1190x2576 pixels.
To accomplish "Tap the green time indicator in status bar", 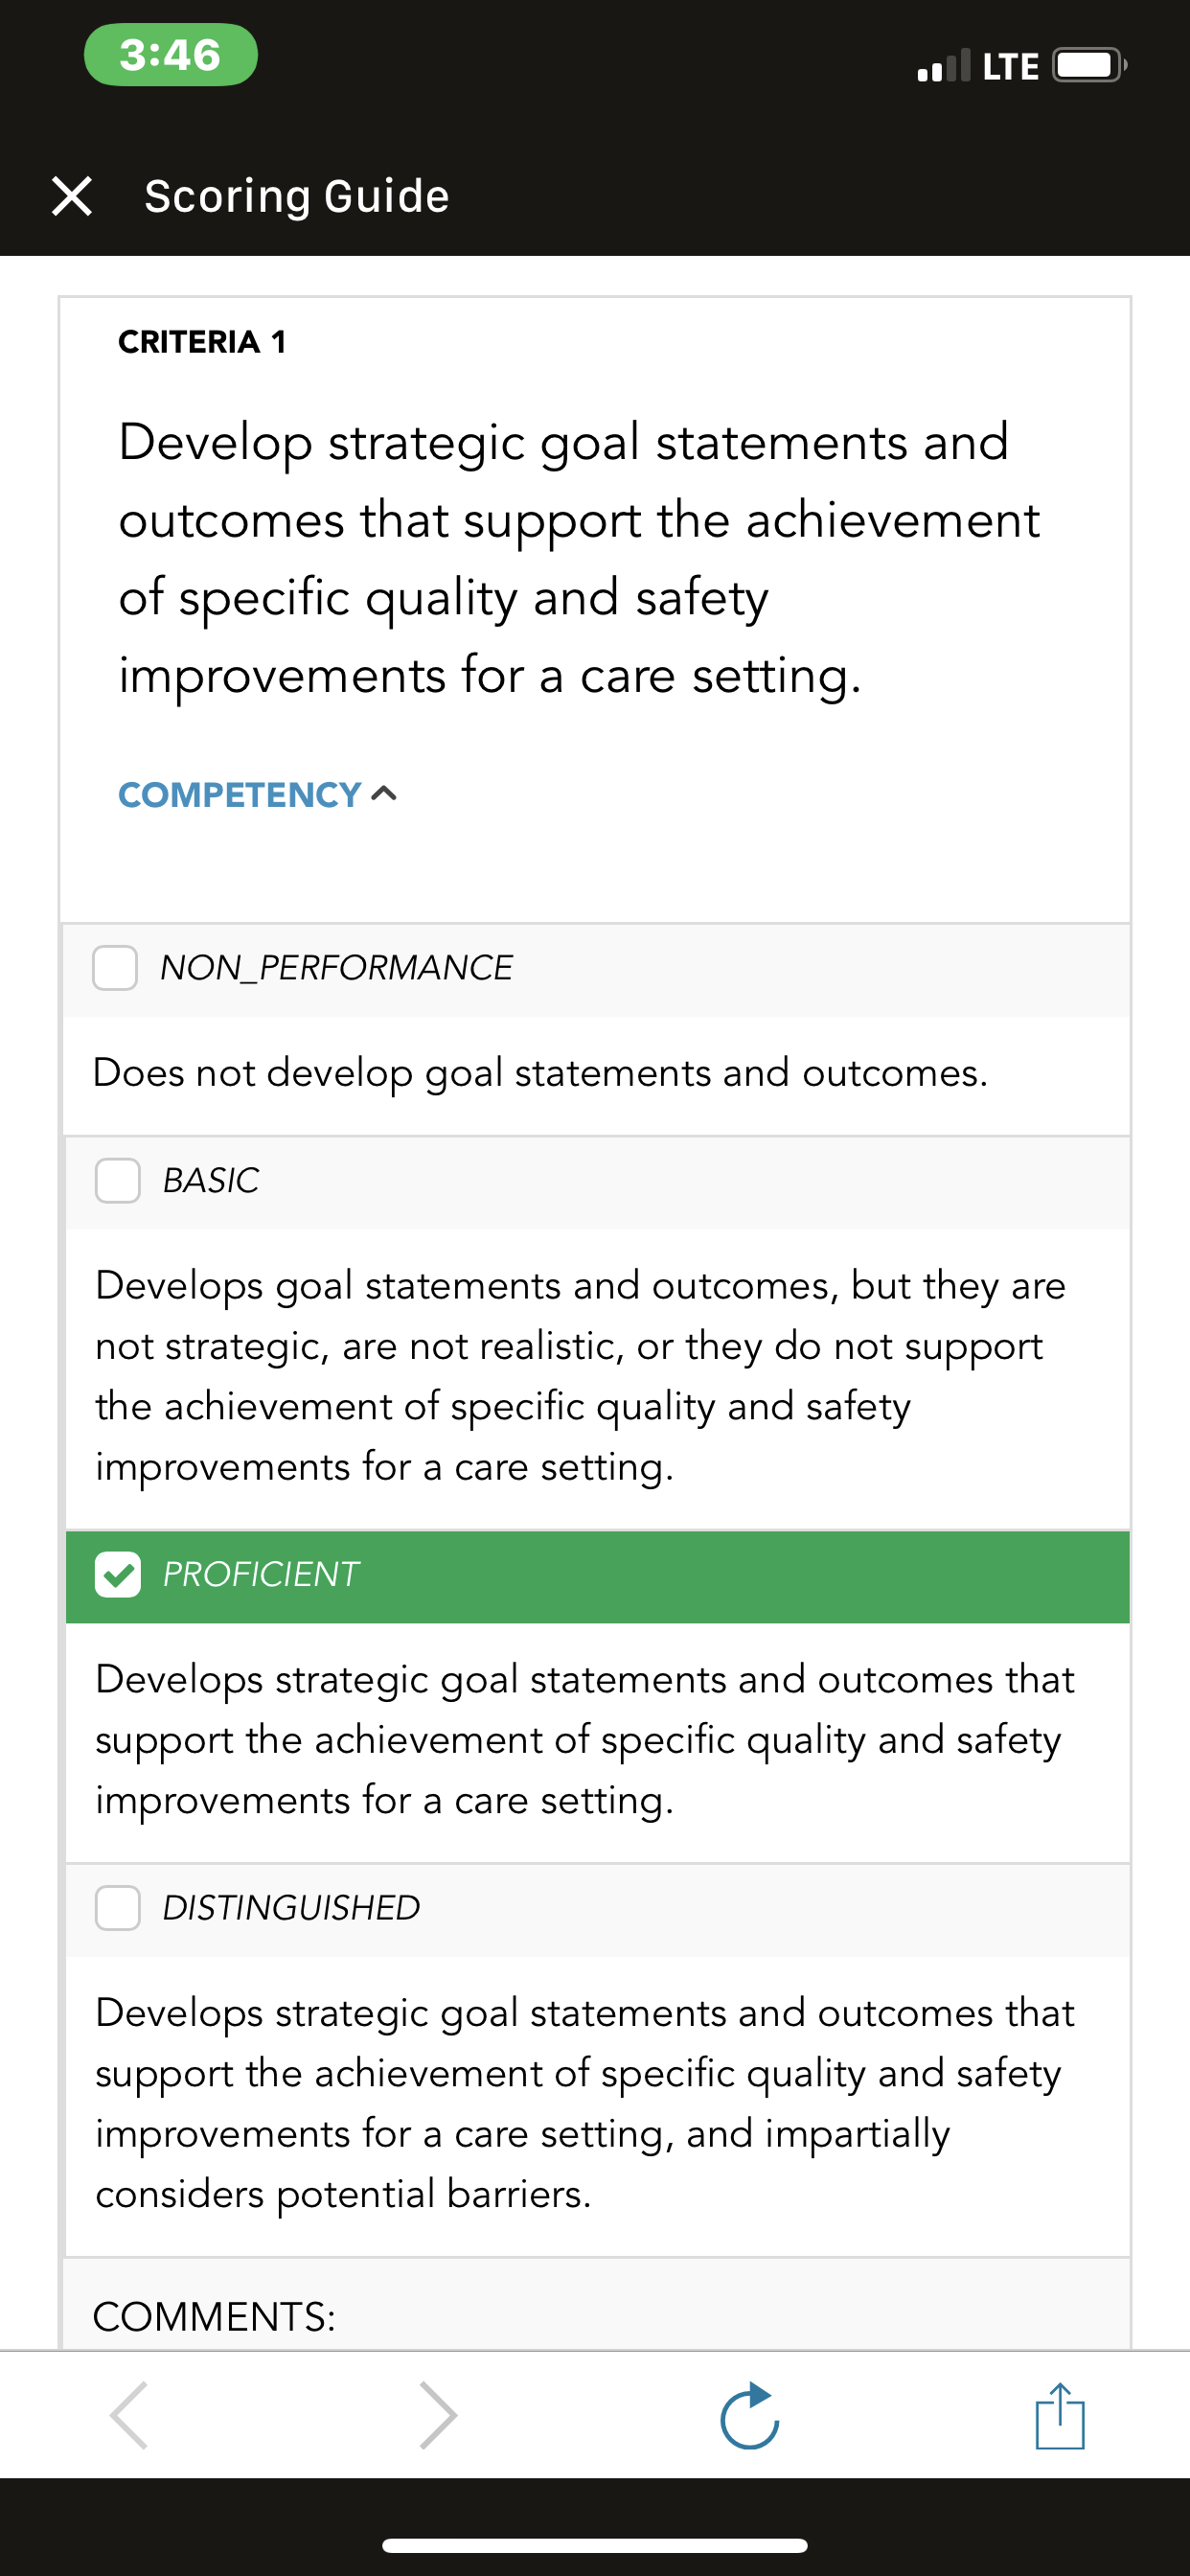I will [x=171, y=55].
